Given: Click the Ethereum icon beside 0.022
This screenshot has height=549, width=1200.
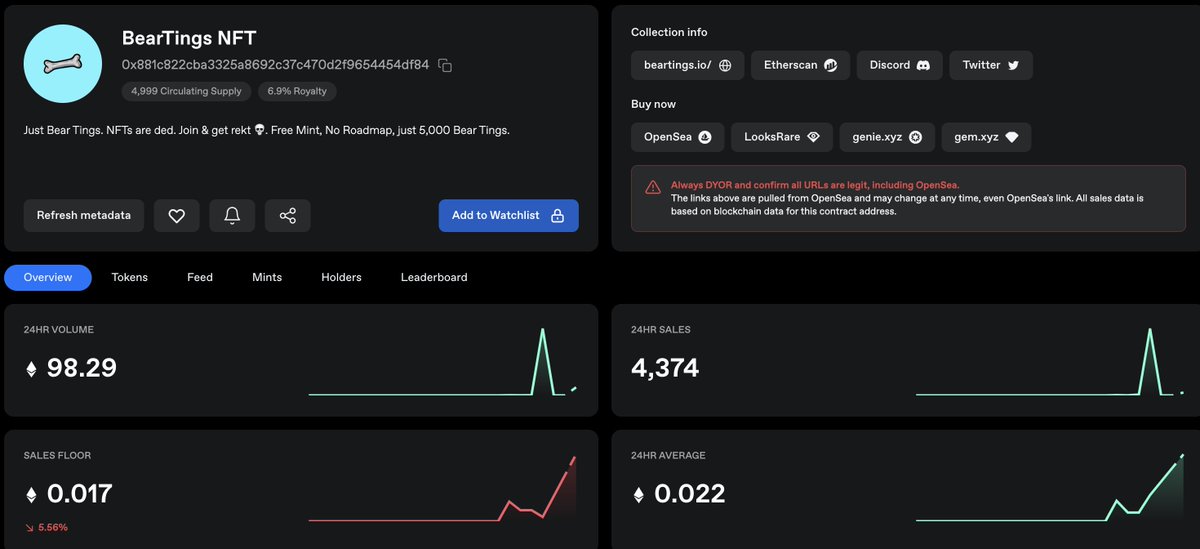Looking at the screenshot, I should click(x=639, y=494).
